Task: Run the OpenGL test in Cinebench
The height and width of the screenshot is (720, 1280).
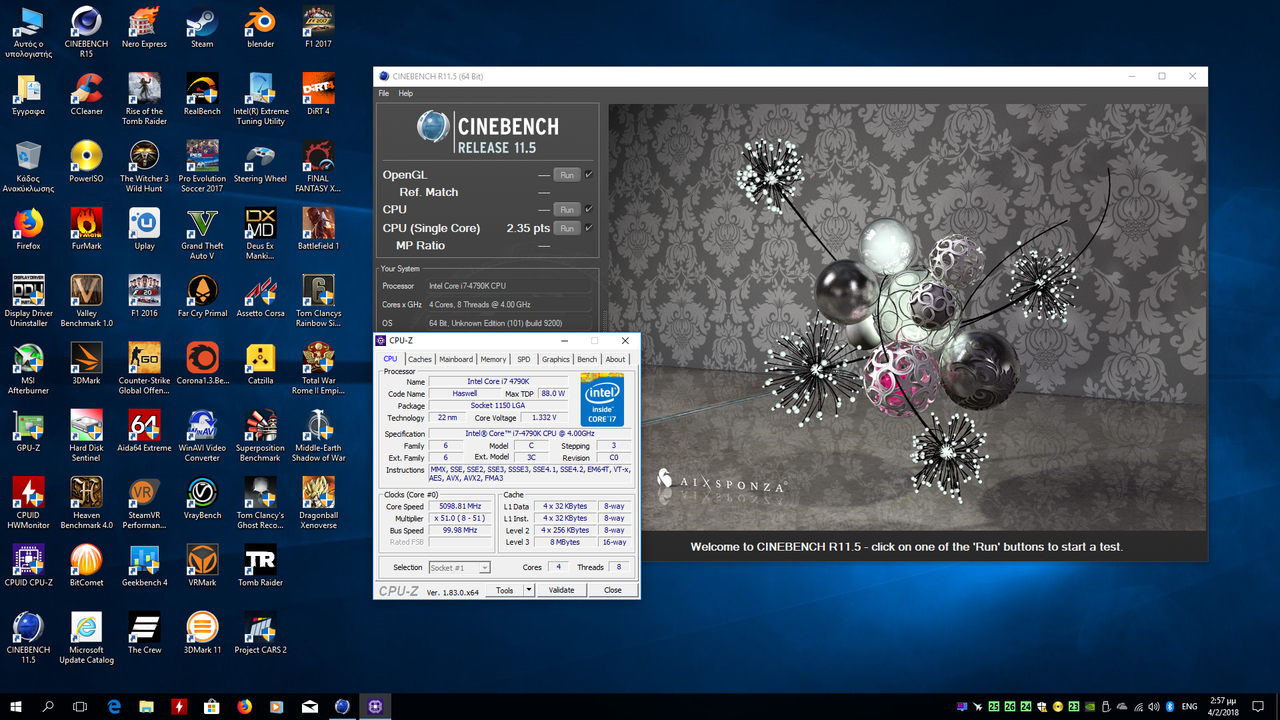Action: pyautogui.click(x=567, y=174)
